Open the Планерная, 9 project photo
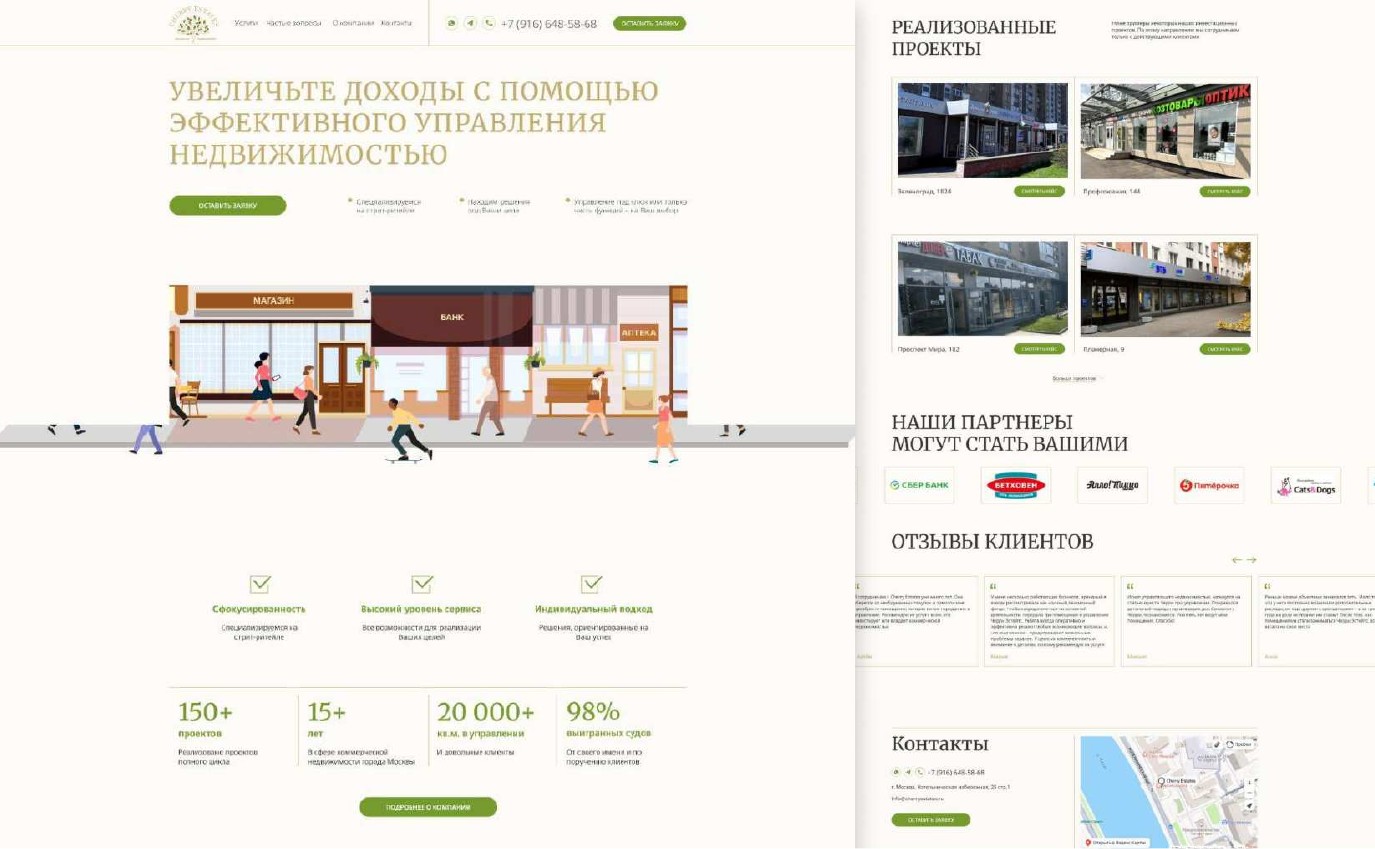This screenshot has height=849, width=1375. tap(1166, 289)
